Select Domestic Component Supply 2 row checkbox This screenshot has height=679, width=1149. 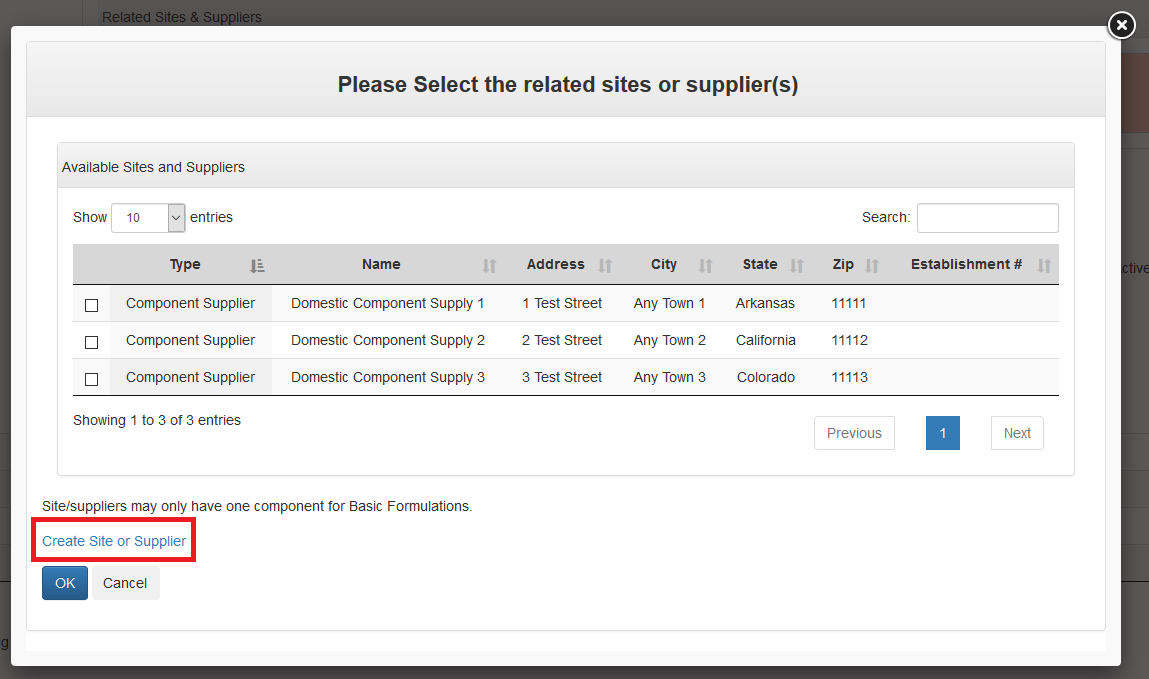pos(92,342)
